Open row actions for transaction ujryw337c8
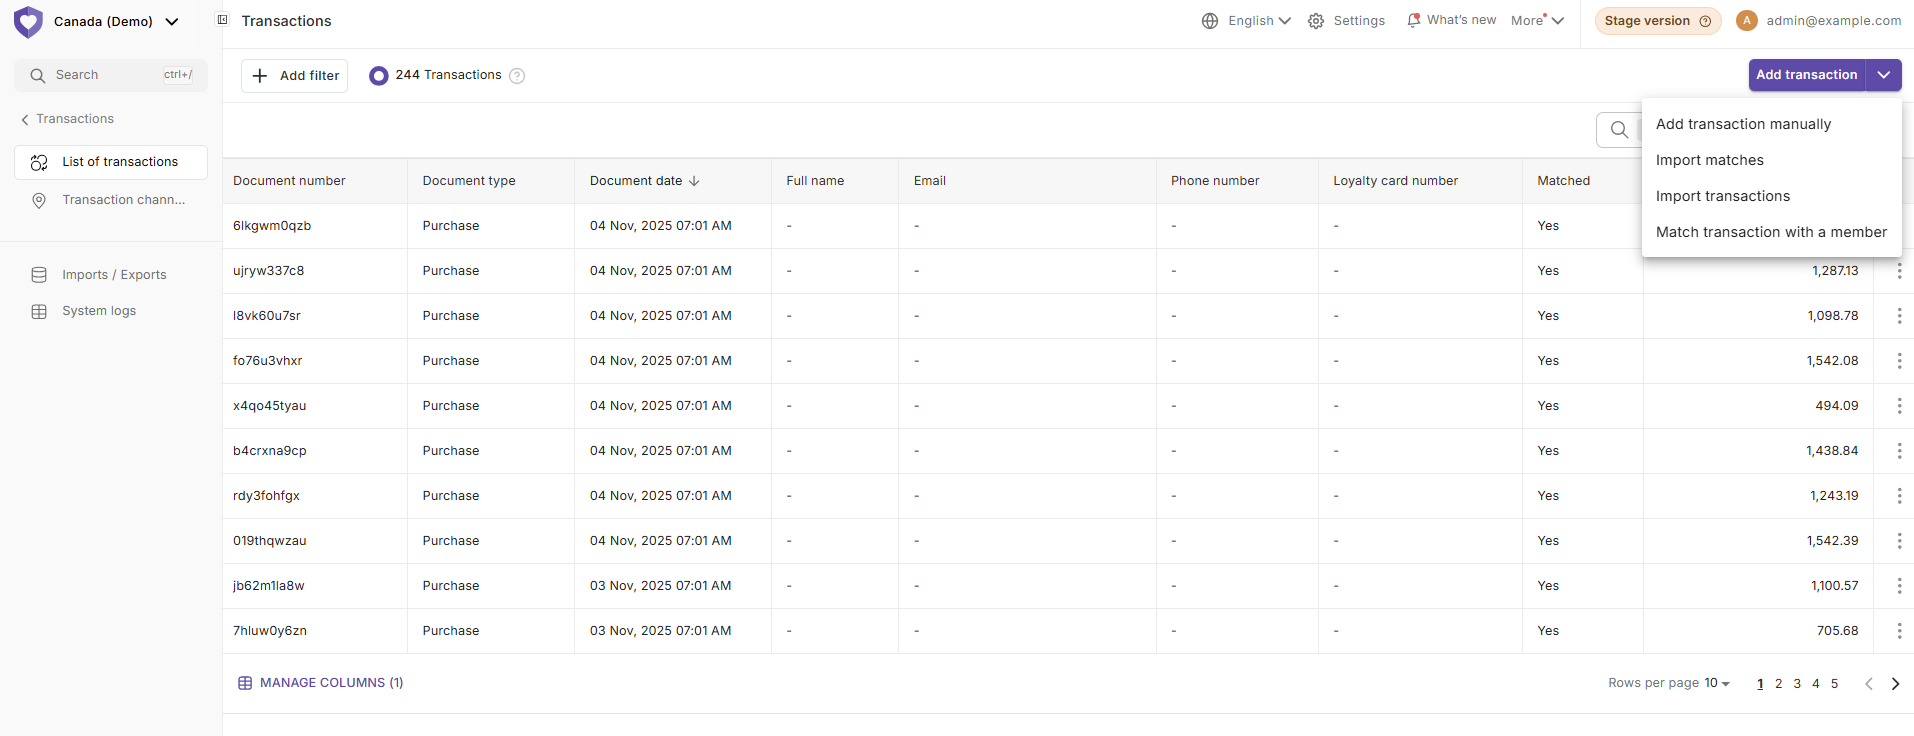The height and width of the screenshot is (736, 1914). (1898, 271)
